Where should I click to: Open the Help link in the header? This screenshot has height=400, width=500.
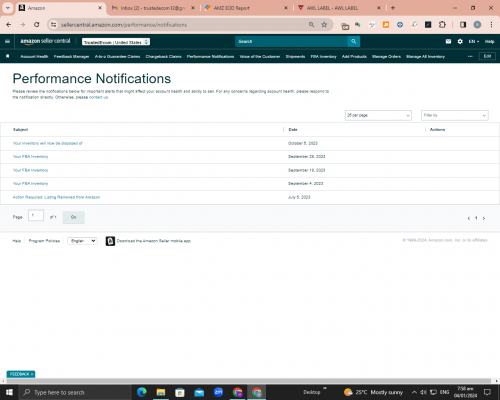pos(489,41)
